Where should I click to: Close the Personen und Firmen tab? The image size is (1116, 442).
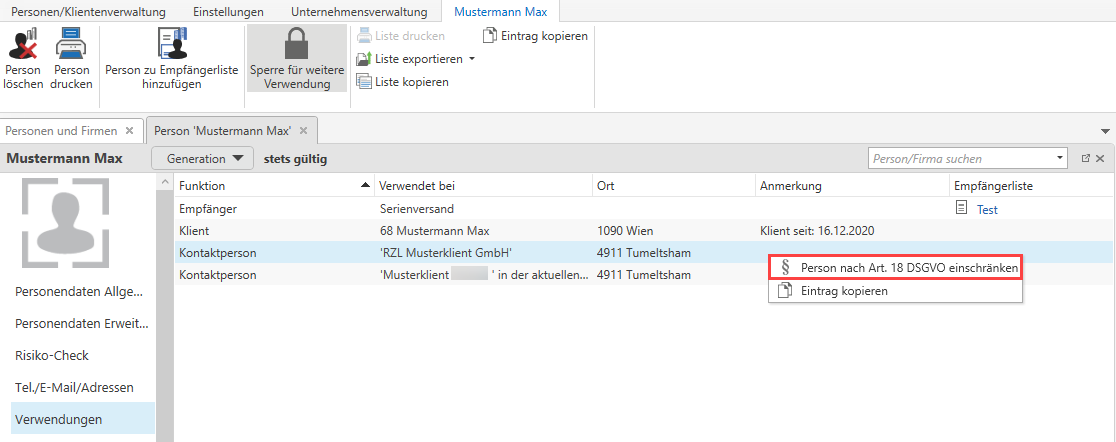click(129, 131)
